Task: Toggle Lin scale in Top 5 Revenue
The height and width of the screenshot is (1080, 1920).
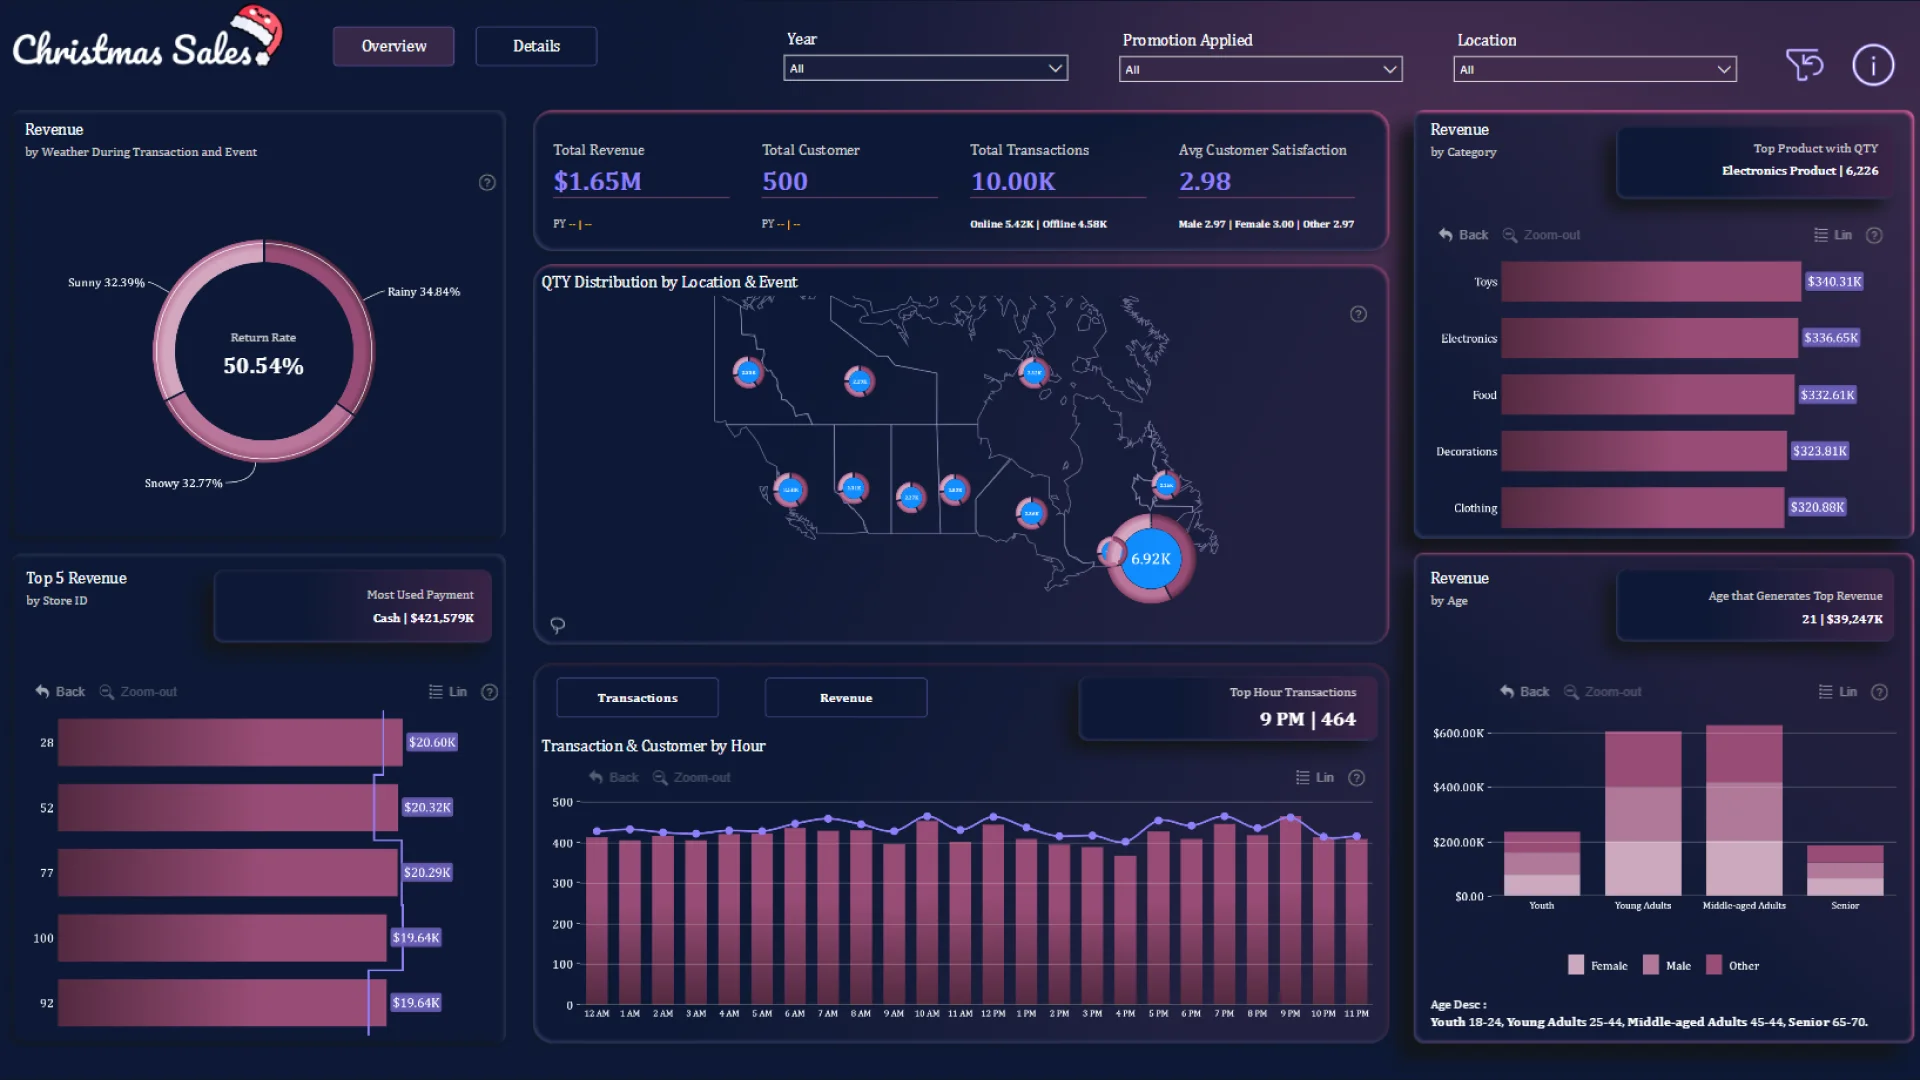Action: [447, 691]
